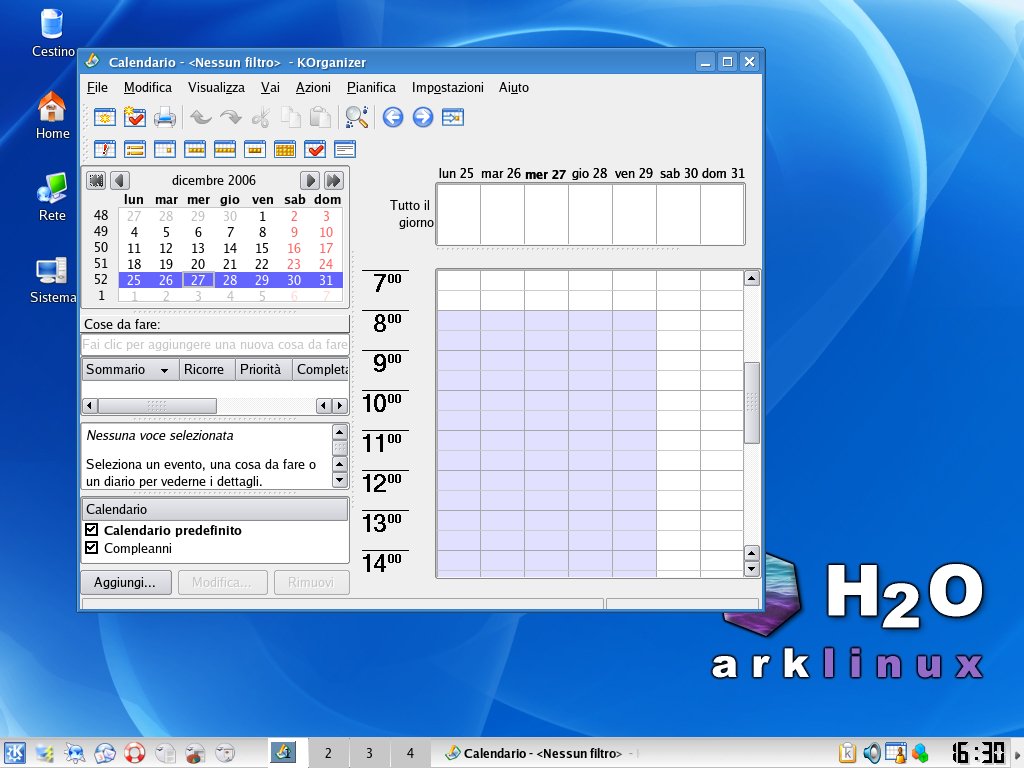Viewport: 1024px width, 768px height.
Task: Open the Rete network desktop icon
Action: coord(52,197)
